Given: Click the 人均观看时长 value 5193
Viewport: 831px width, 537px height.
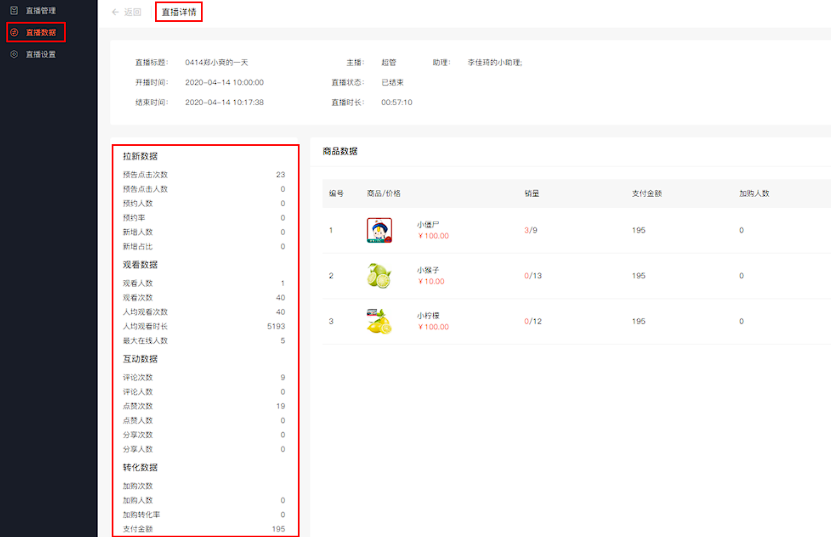Looking at the screenshot, I should point(276,326).
